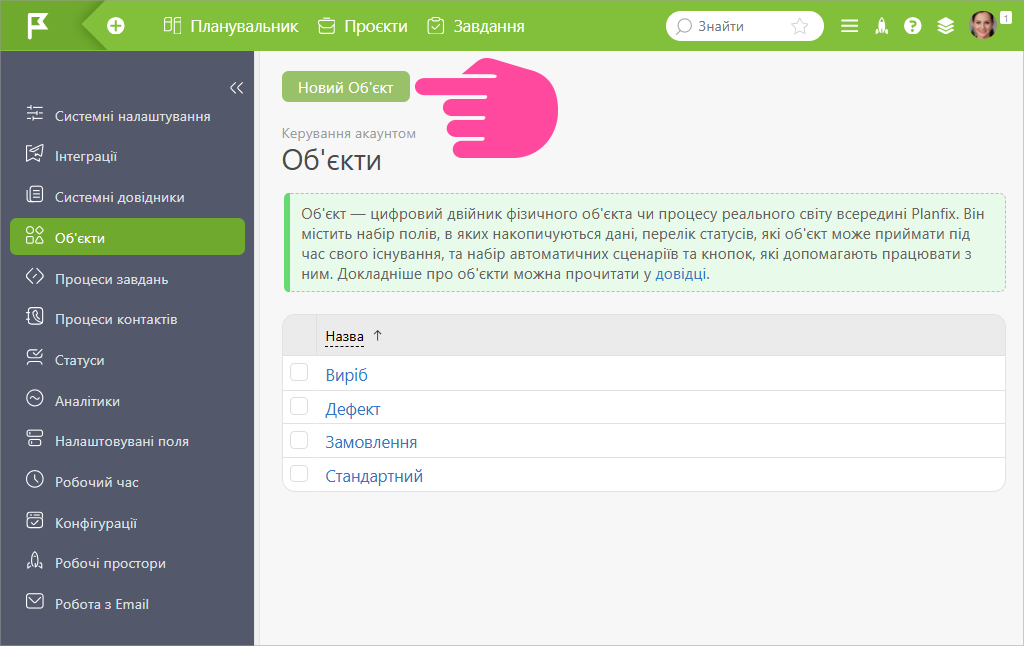Click the Робочі простори rocket icon
1024x646 pixels.
coord(35,560)
